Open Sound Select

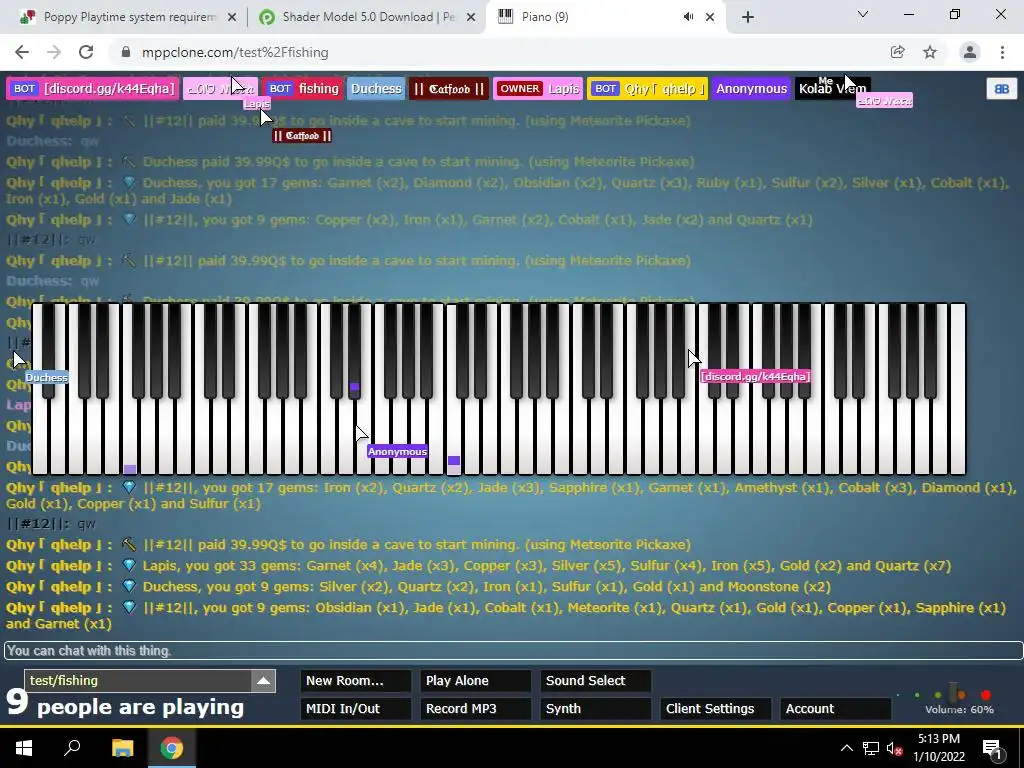click(596, 680)
